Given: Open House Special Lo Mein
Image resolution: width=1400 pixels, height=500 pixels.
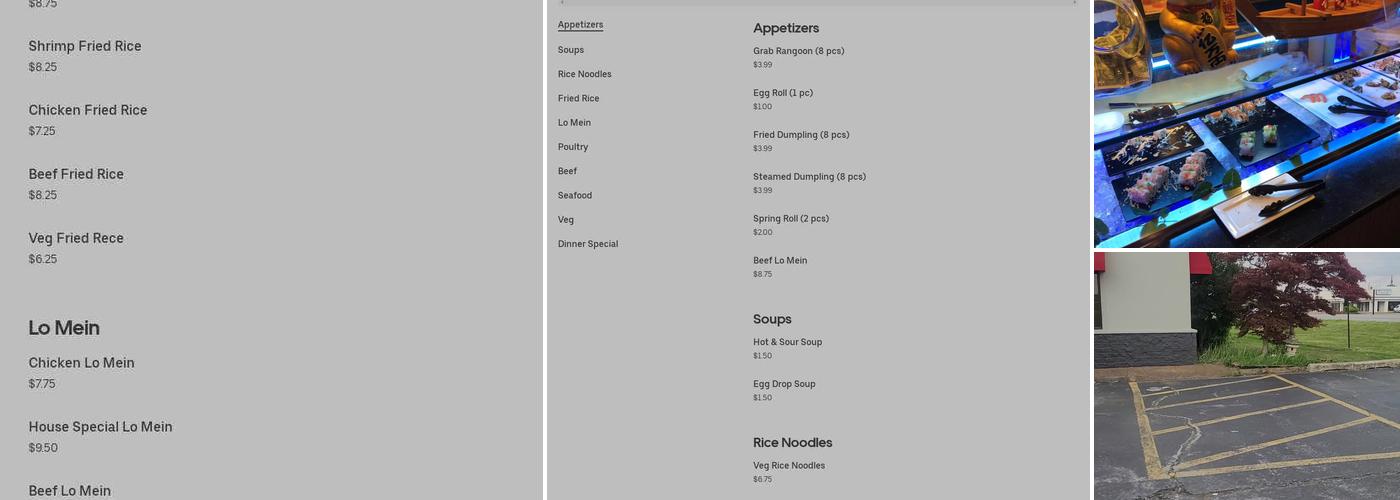Looking at the screenshot, I should (100, 427).
